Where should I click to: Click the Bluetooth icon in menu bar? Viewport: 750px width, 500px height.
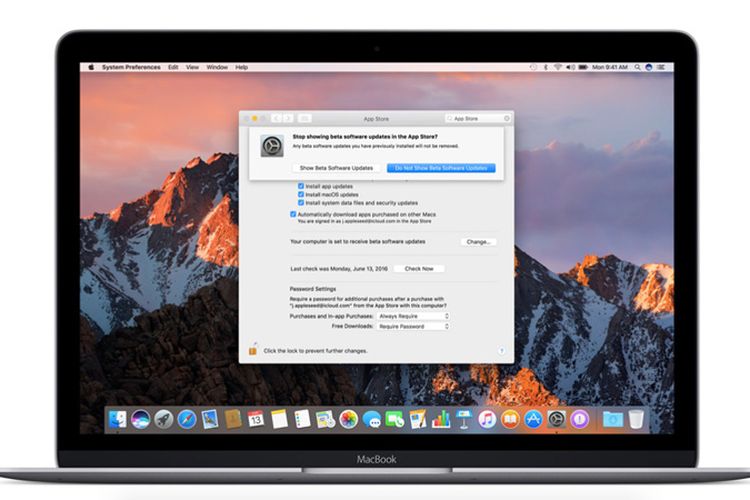click(546, 67)
